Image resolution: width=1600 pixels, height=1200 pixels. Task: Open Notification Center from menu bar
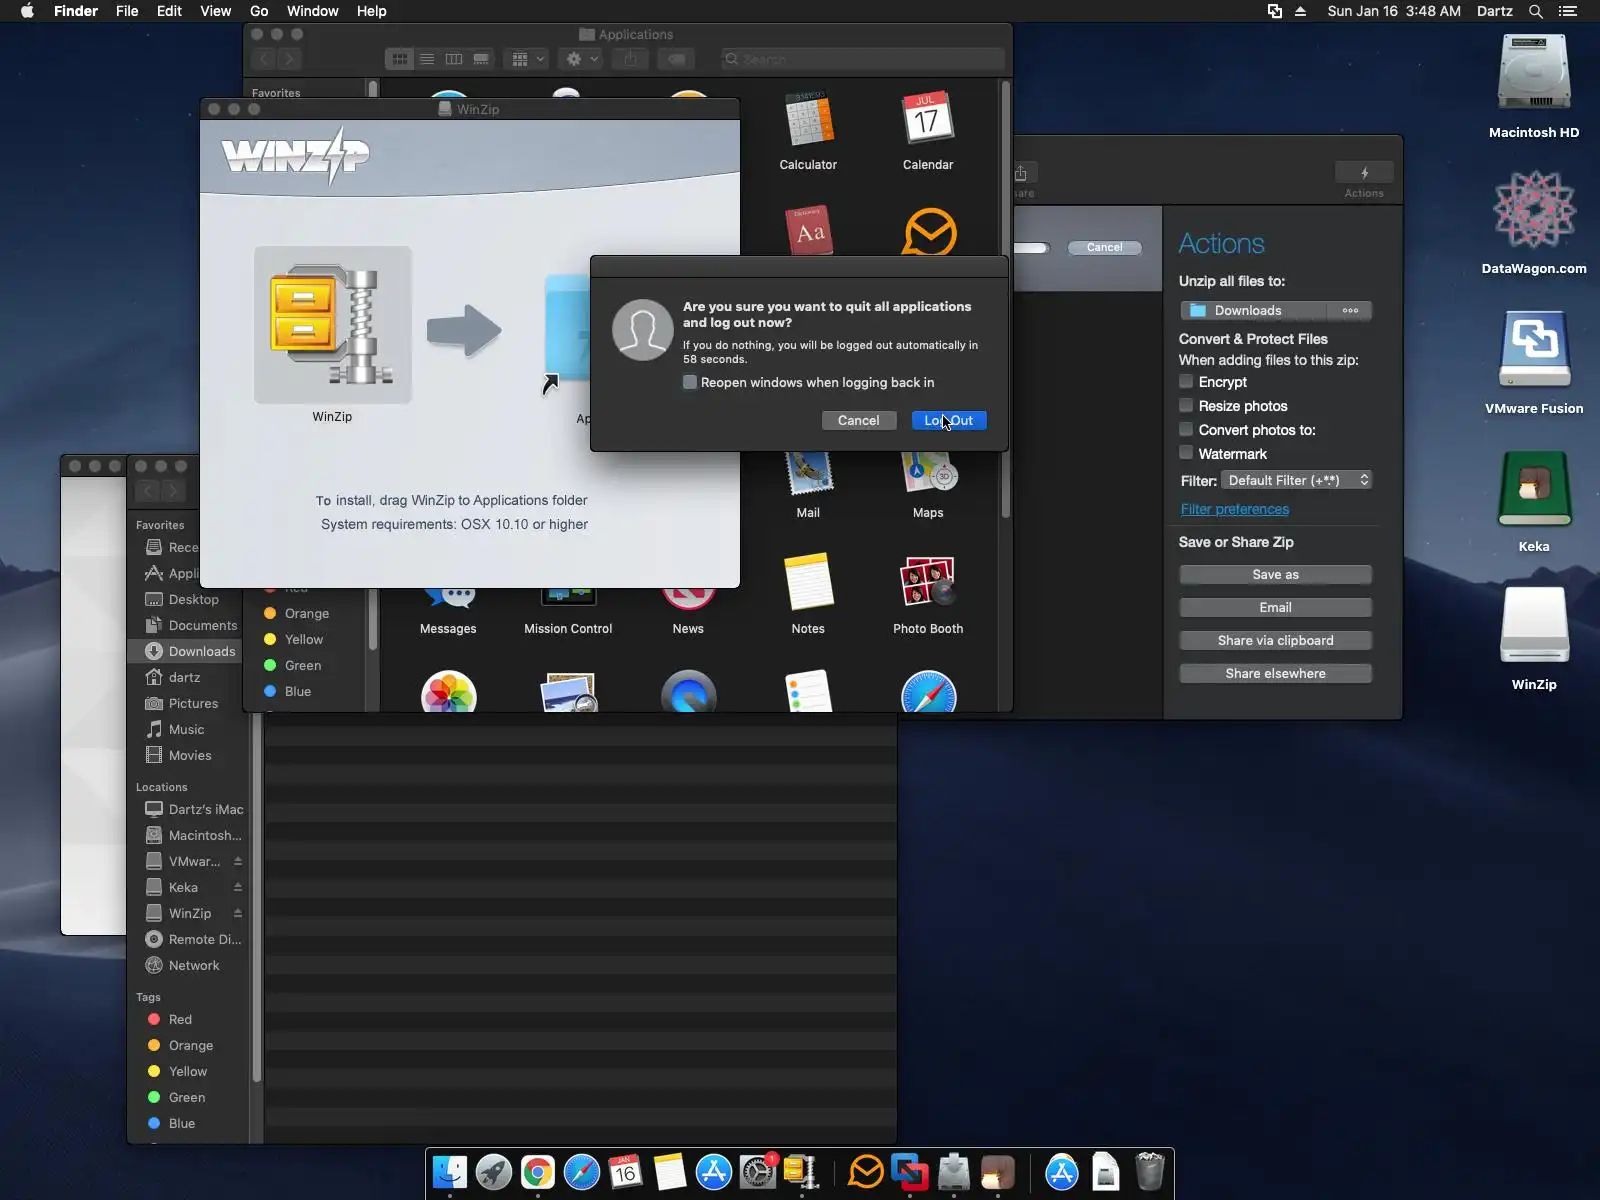click(1568, 11)
